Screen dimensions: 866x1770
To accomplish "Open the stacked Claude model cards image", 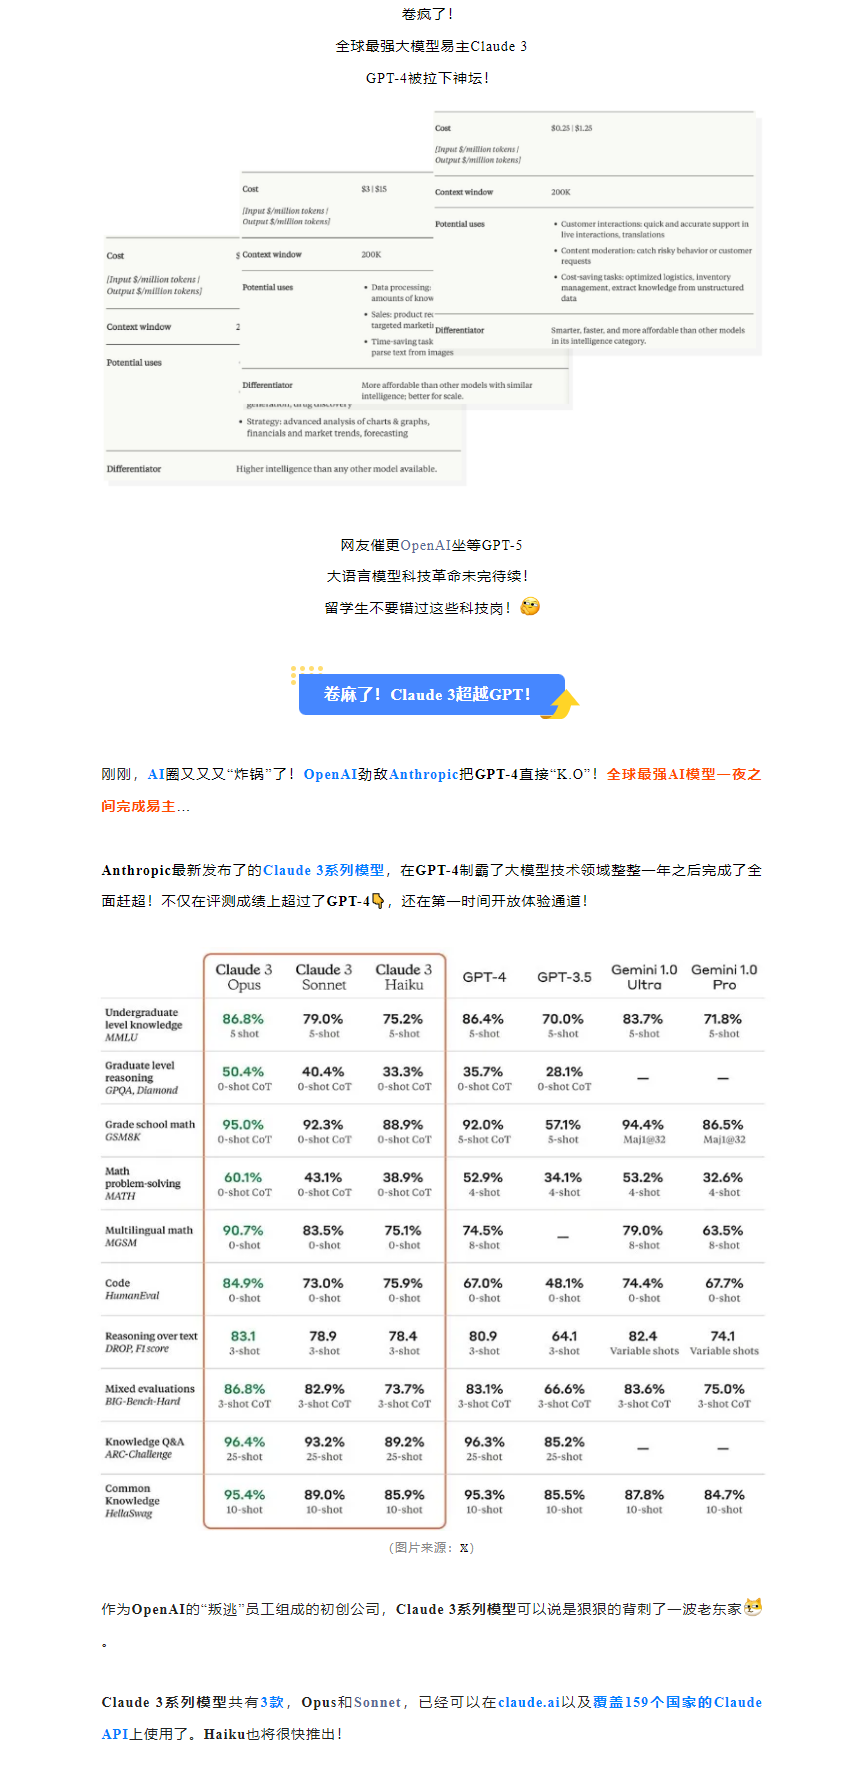I will (x=433, y=299).
